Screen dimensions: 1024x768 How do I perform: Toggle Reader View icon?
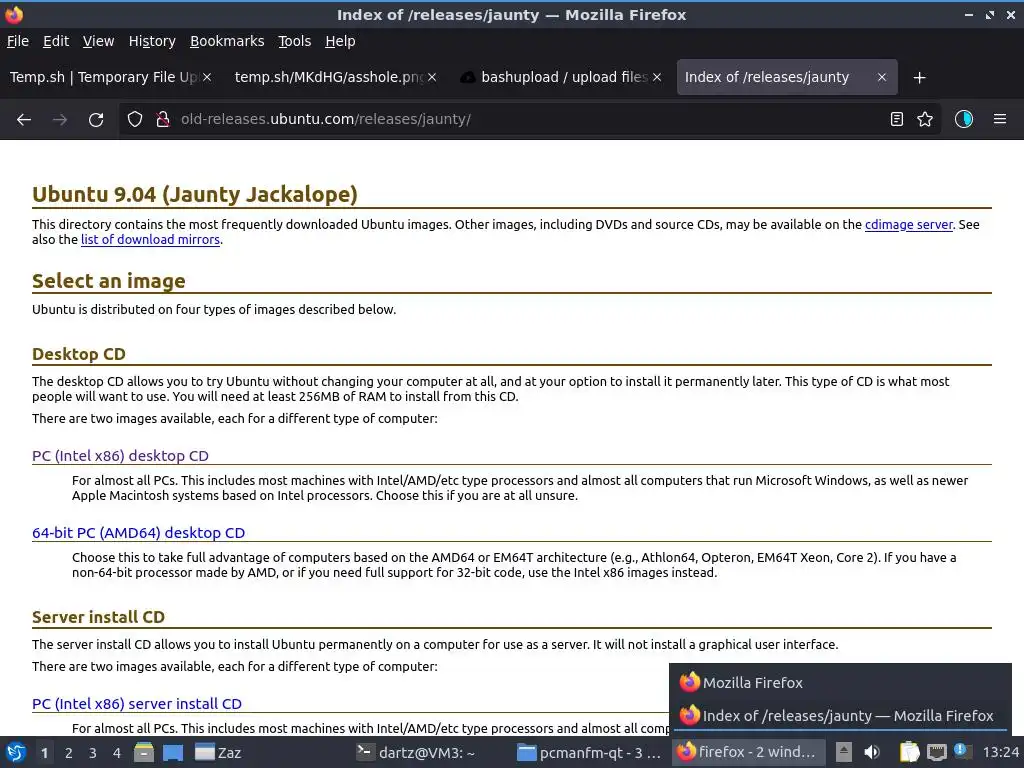click(x=897, y=120)
